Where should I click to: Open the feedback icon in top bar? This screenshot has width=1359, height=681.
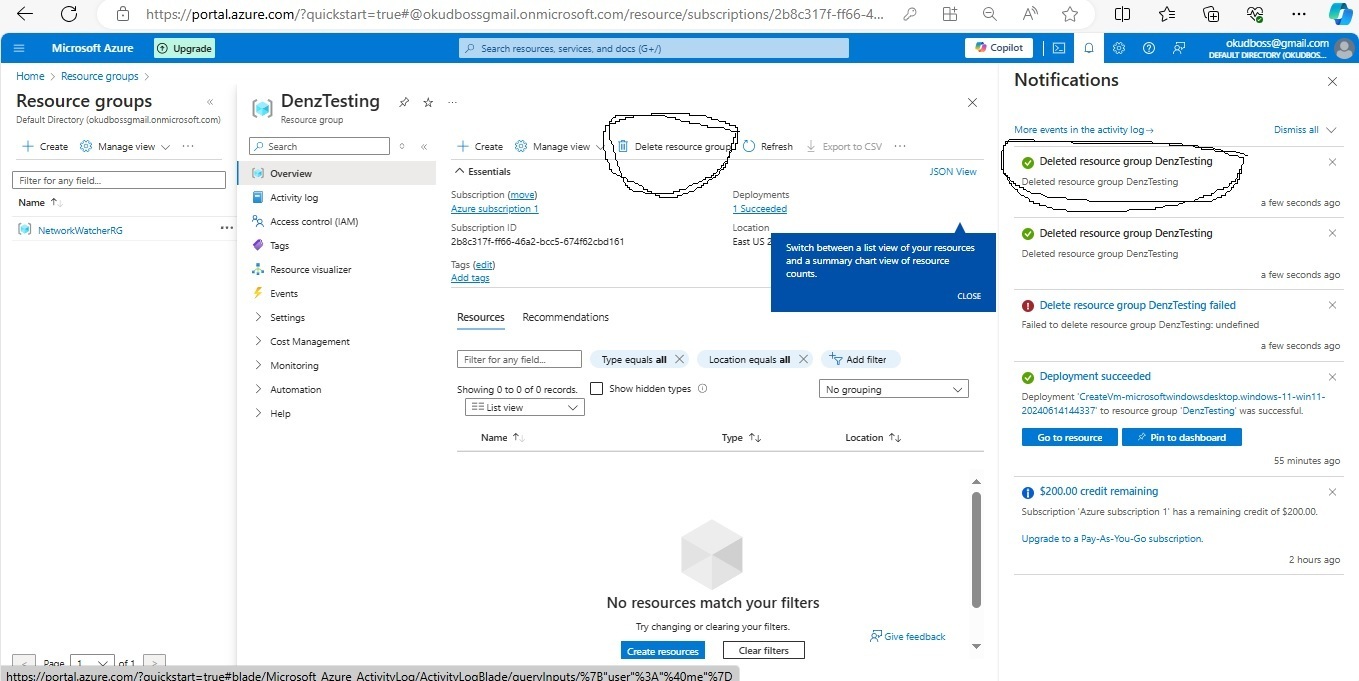click(x=1179, y=48)
